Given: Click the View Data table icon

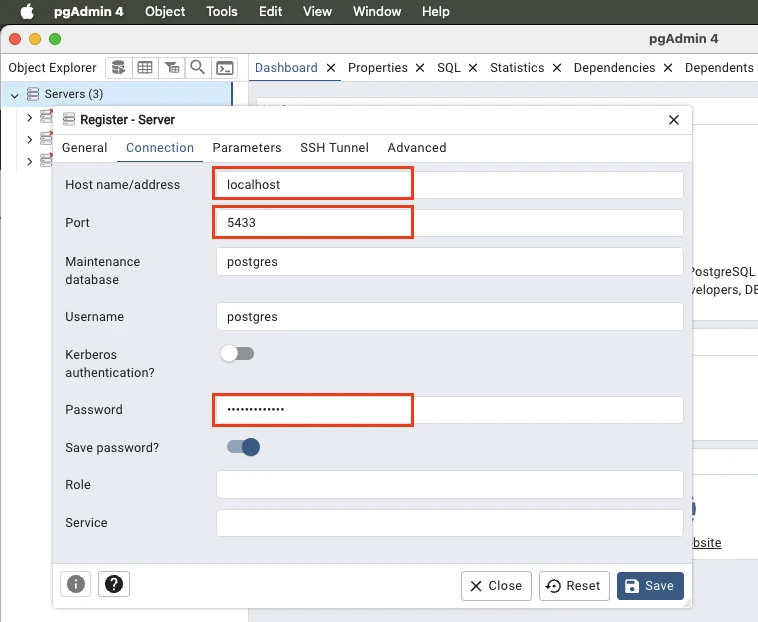Looking at the screenshot, I should click(x=145, y=68).
